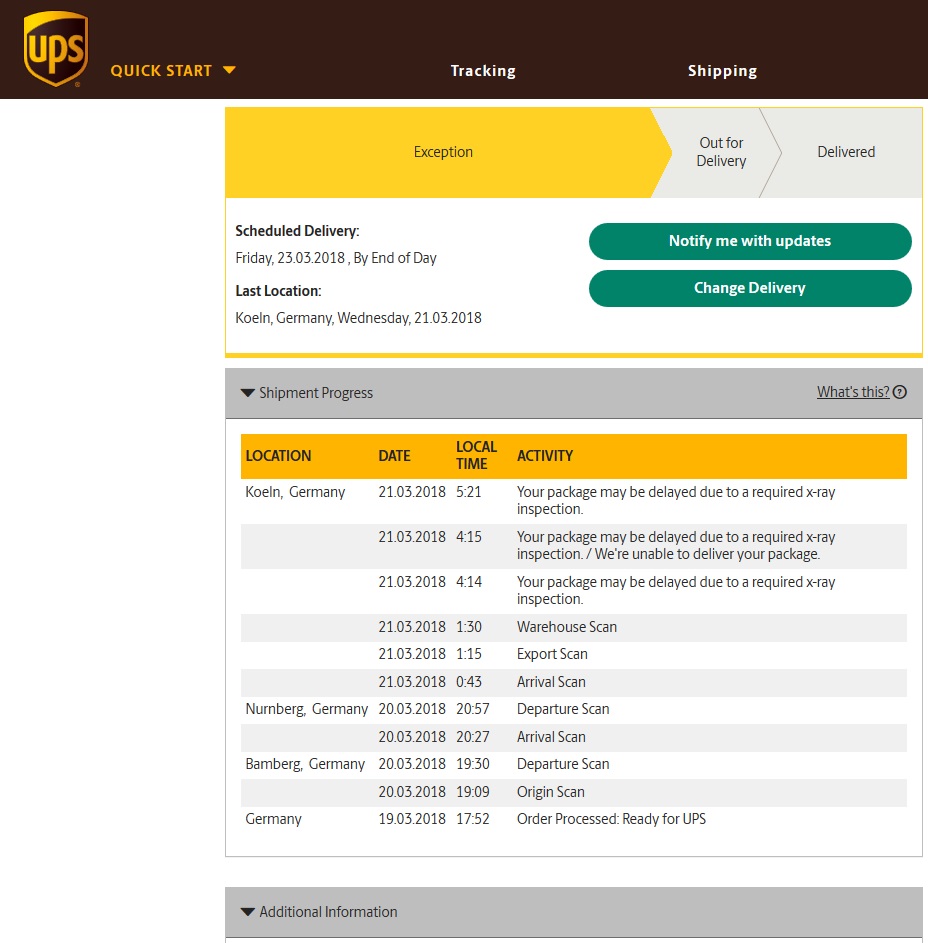Click the Last Location label
Screen dimensions: 928x943
278,291
